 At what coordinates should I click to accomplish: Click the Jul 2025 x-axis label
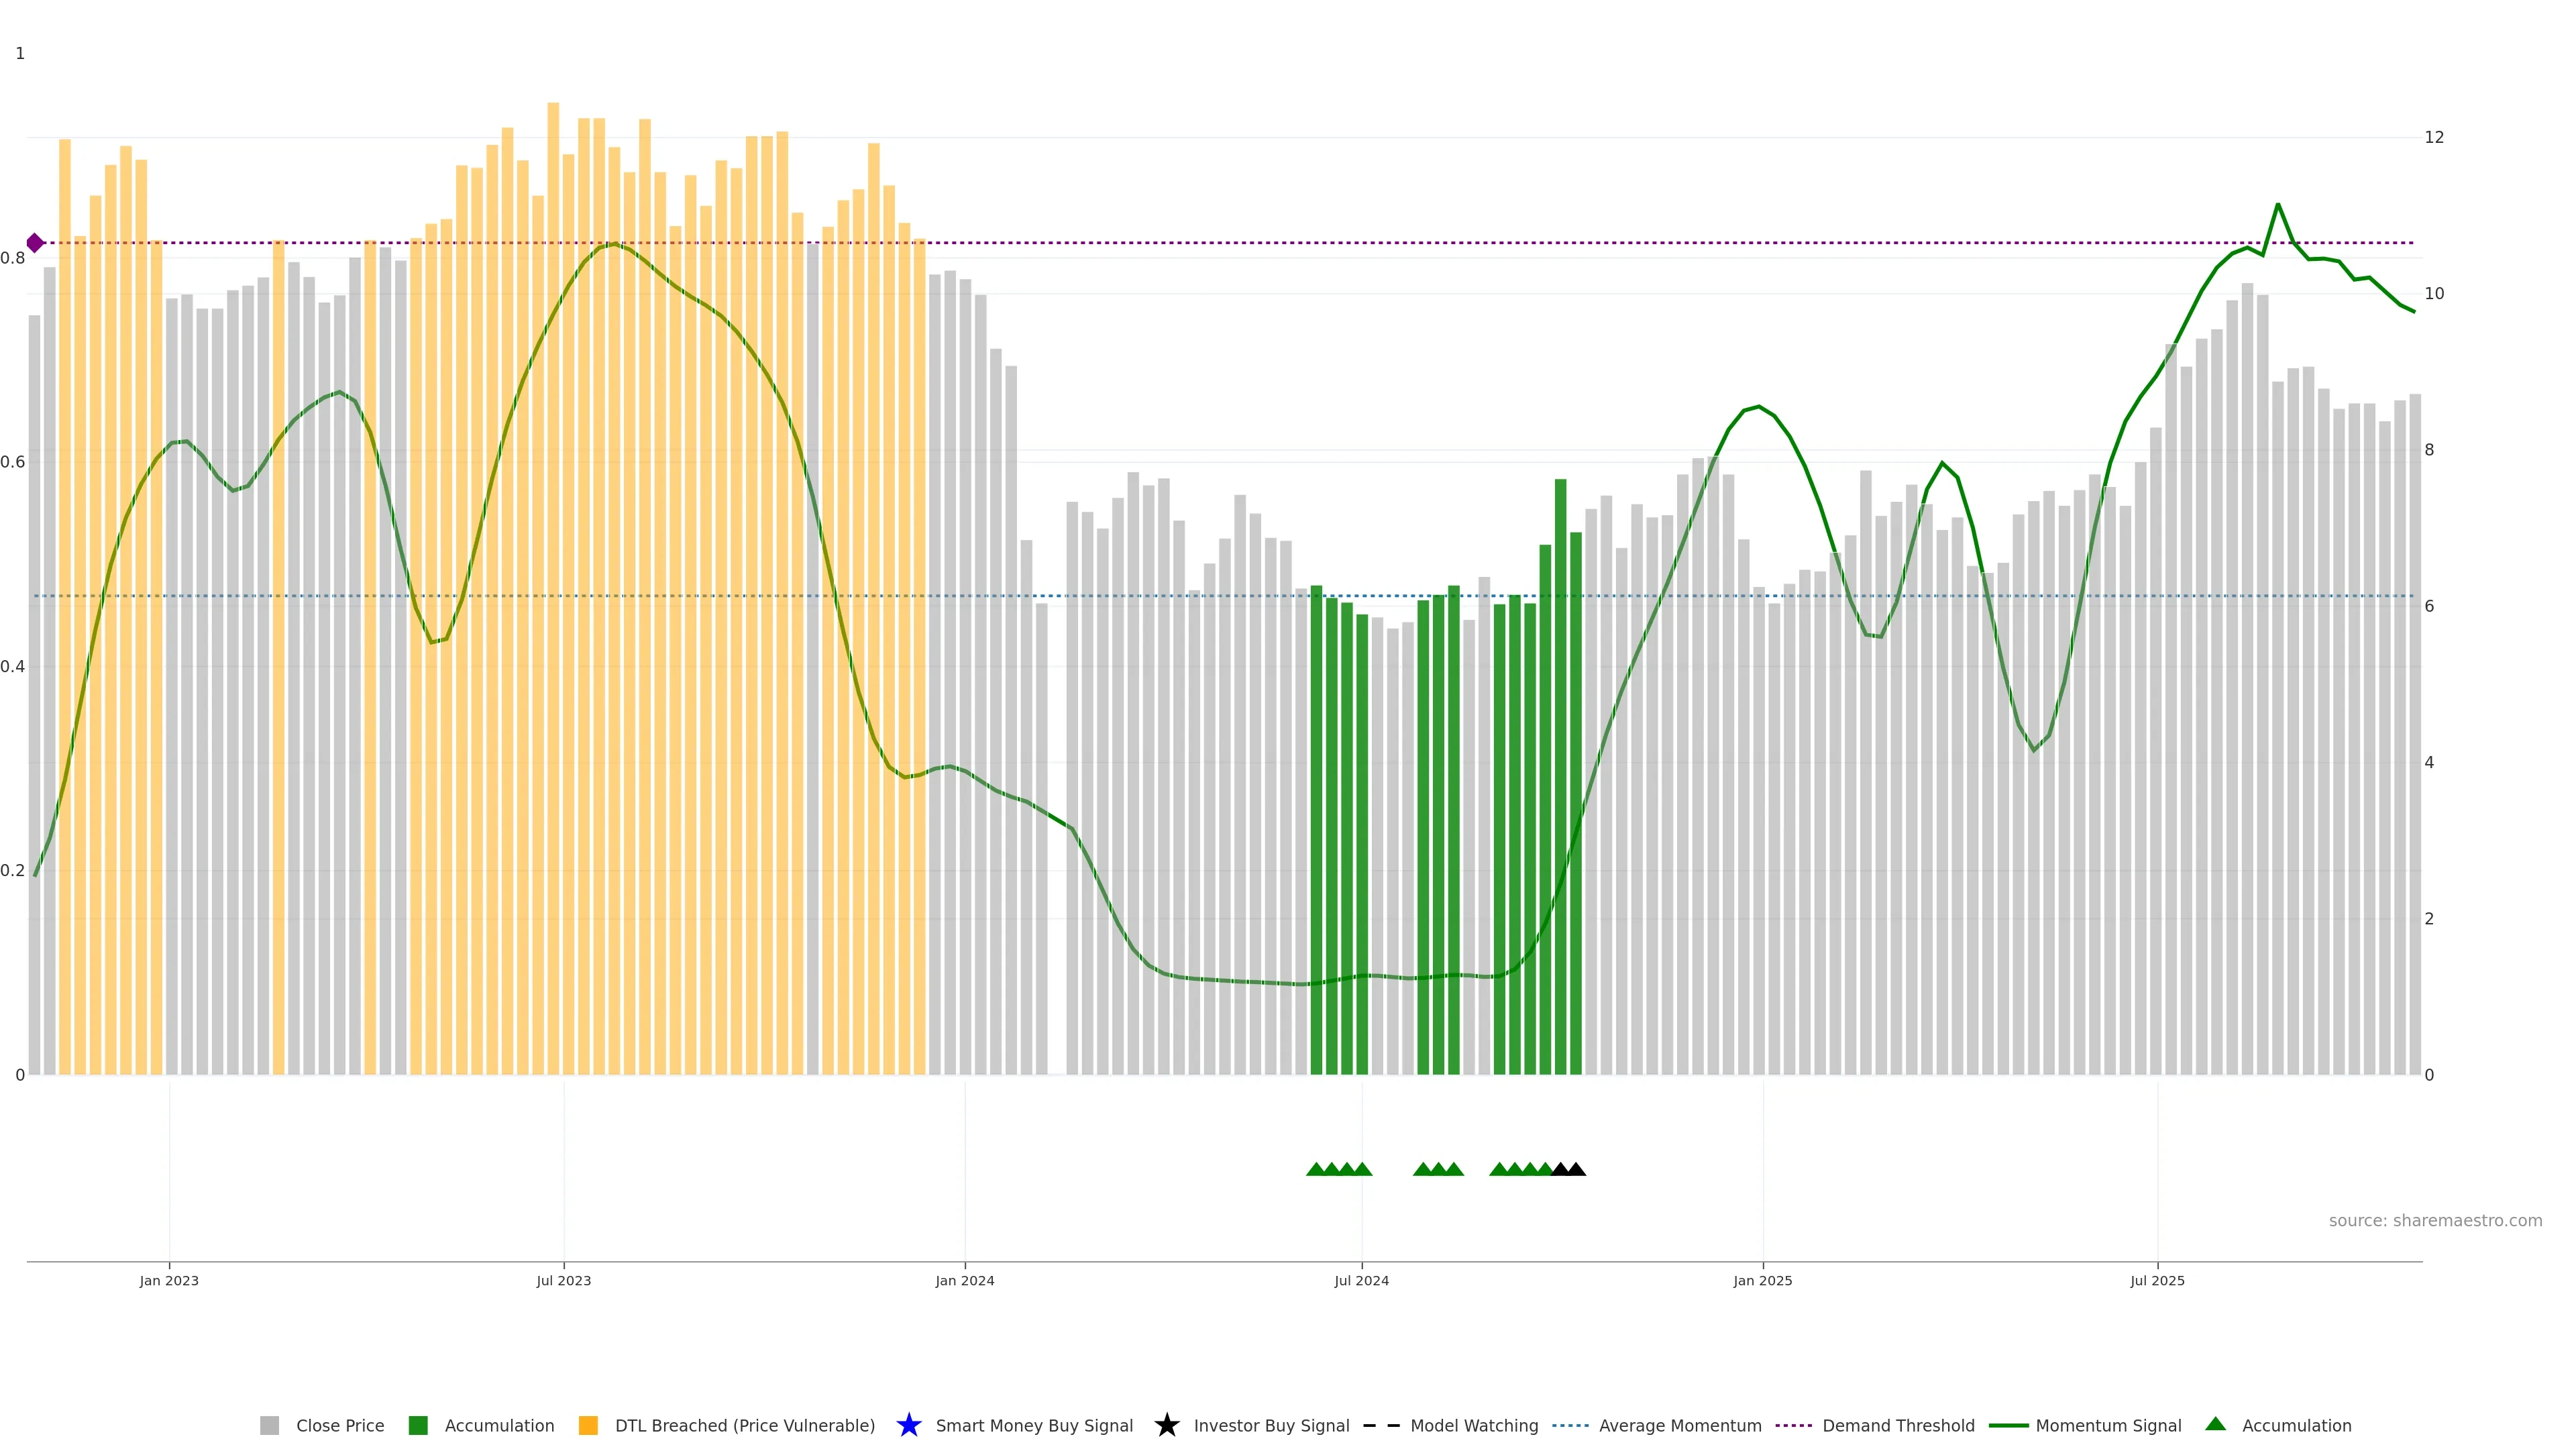point(2157,1281)
